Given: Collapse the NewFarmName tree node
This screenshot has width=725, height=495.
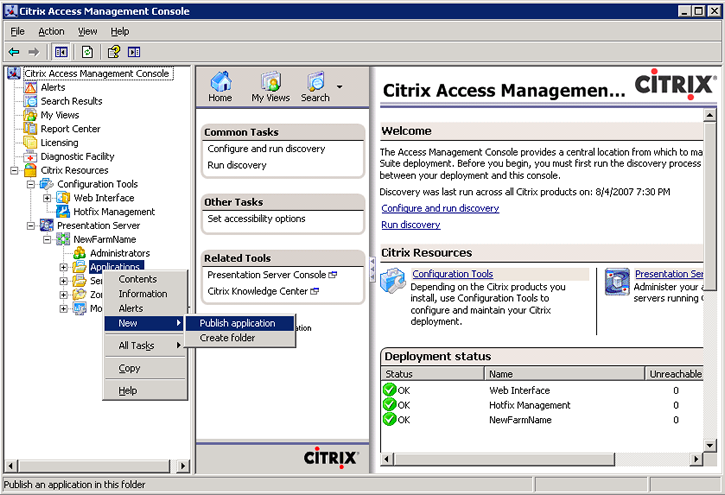Looking at the screenshot, I should (47, 240).
